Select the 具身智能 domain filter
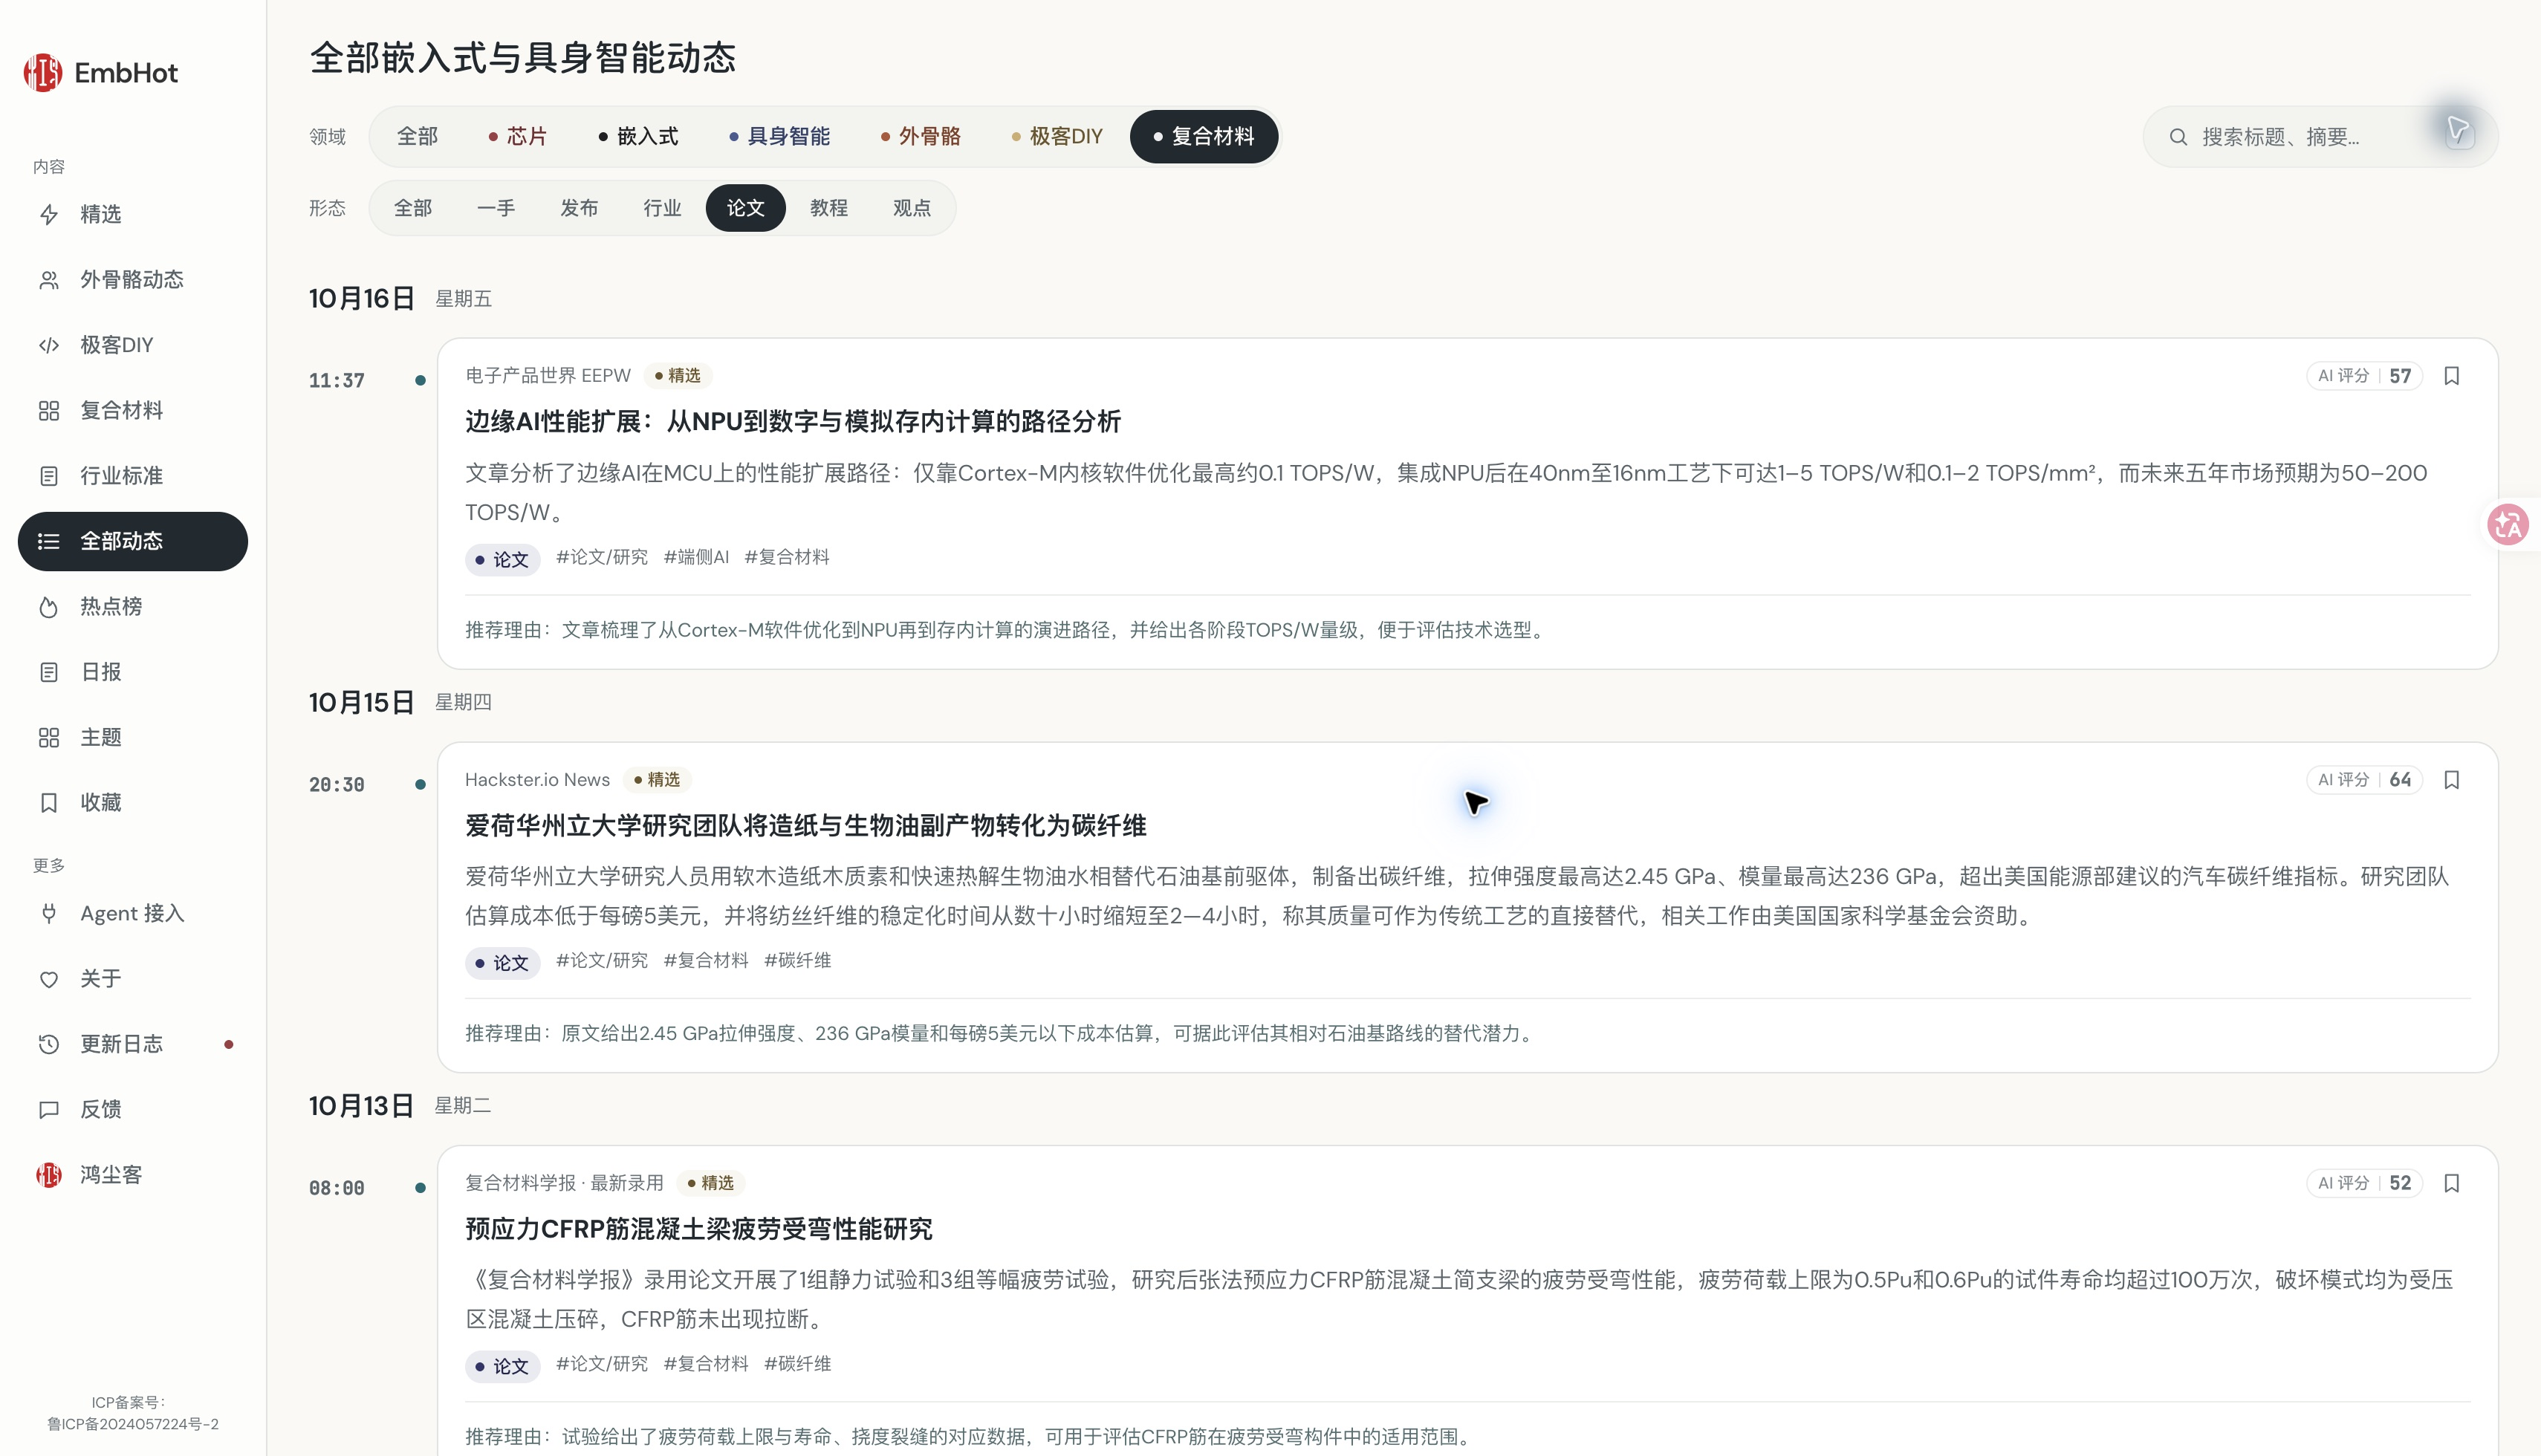Viewport: 2541px width, 1456px height. pyautogui.click(x=779, y=136)
